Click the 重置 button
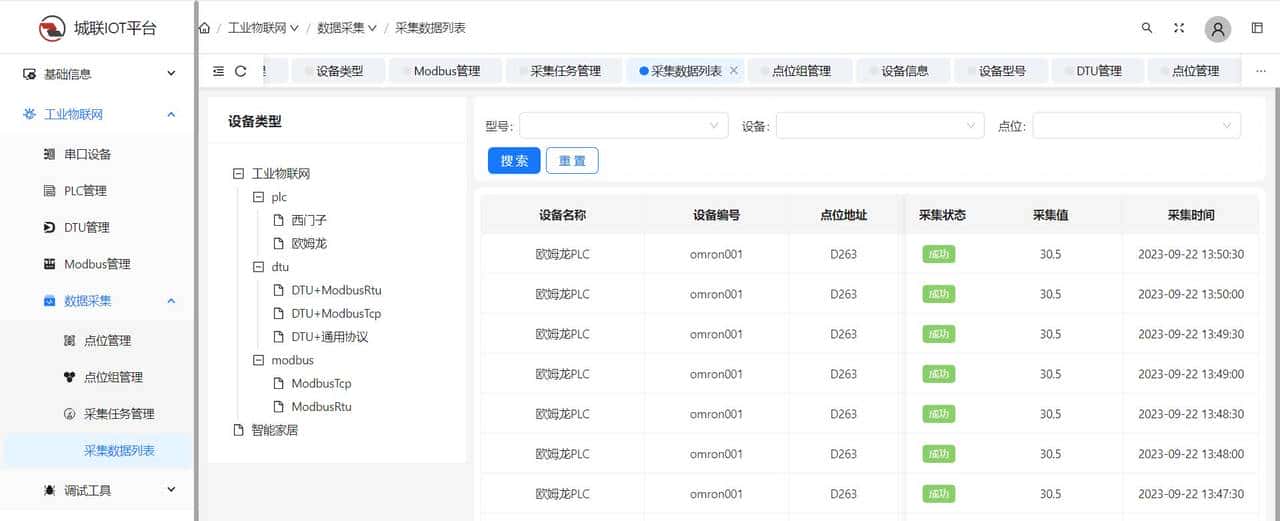Viewport: 1280px width, 521px height. (572, 161)
